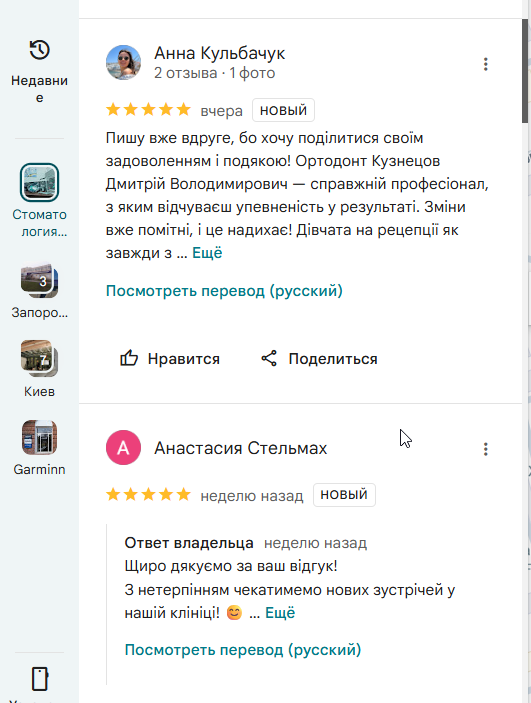
Task: Open options menu for Анастасия Стельмах's review
Action: pyautogui.click(x=485, y=449)
